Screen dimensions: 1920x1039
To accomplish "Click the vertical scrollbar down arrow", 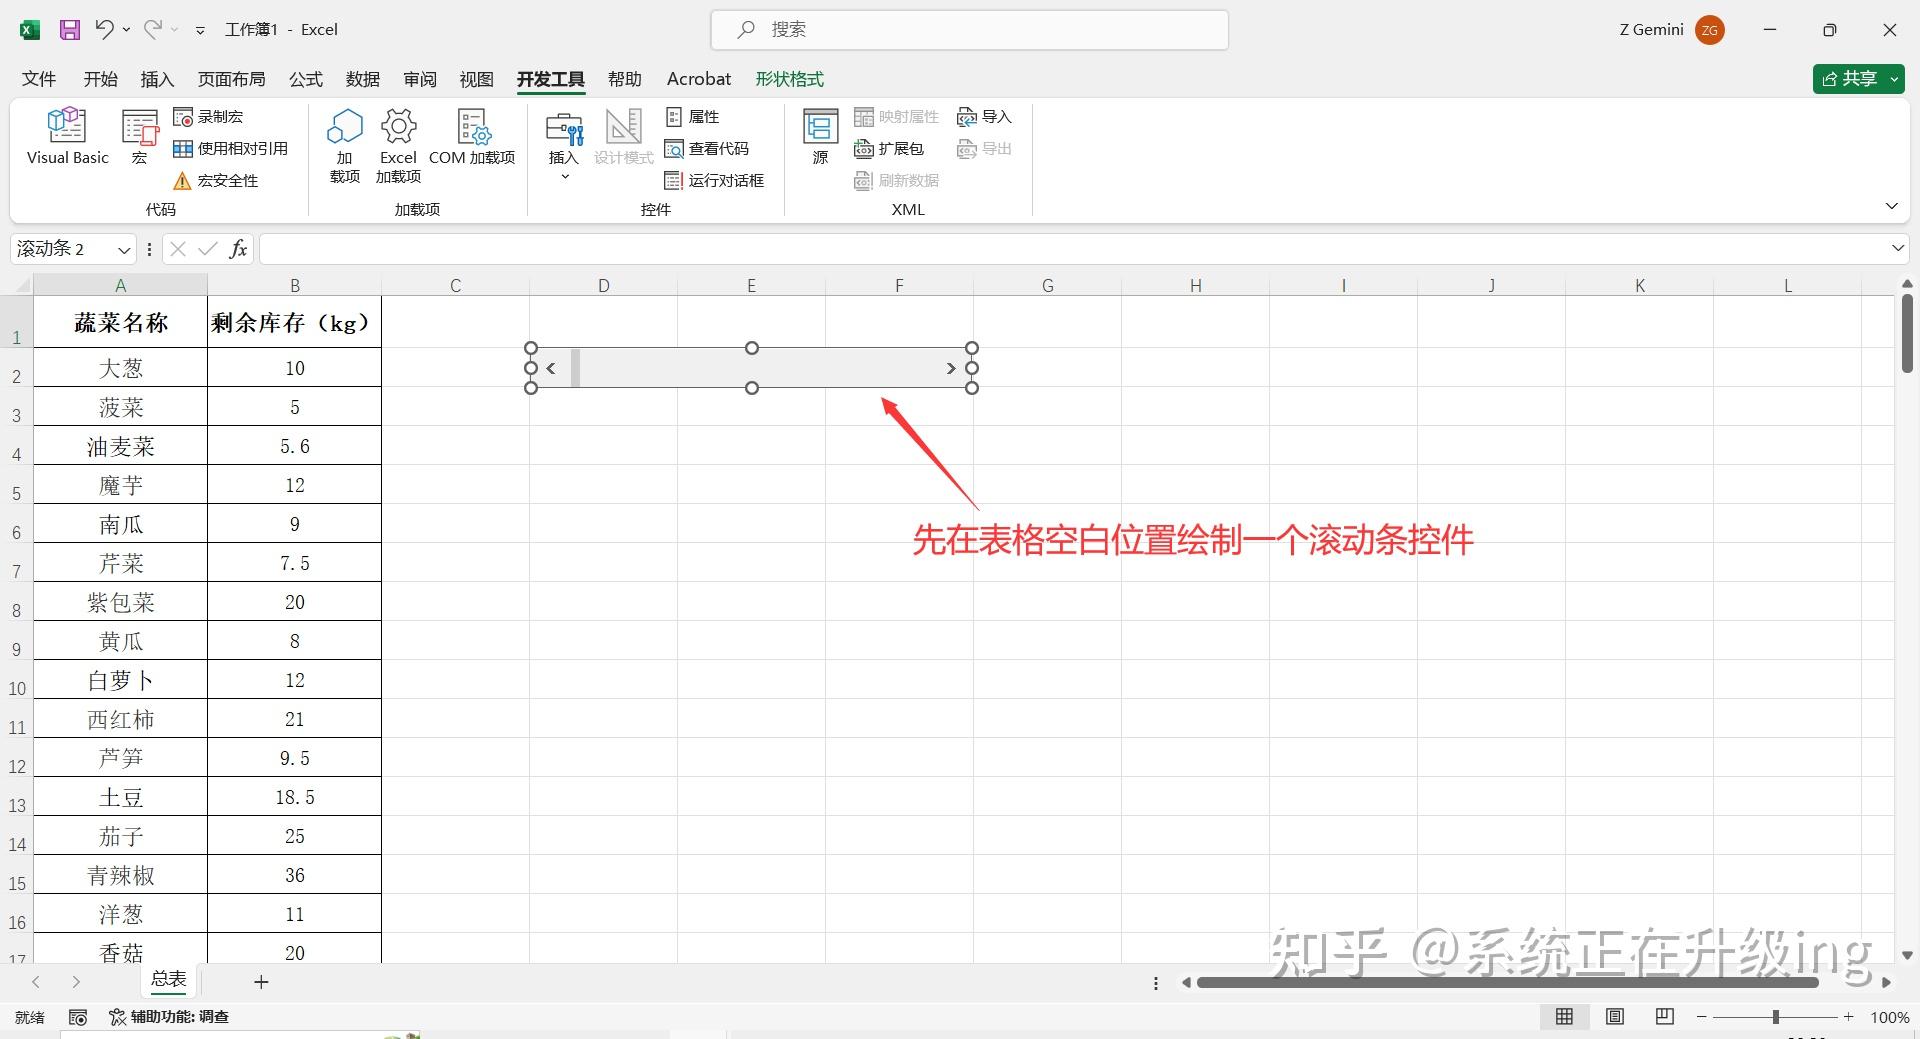I will point(1907,955).
